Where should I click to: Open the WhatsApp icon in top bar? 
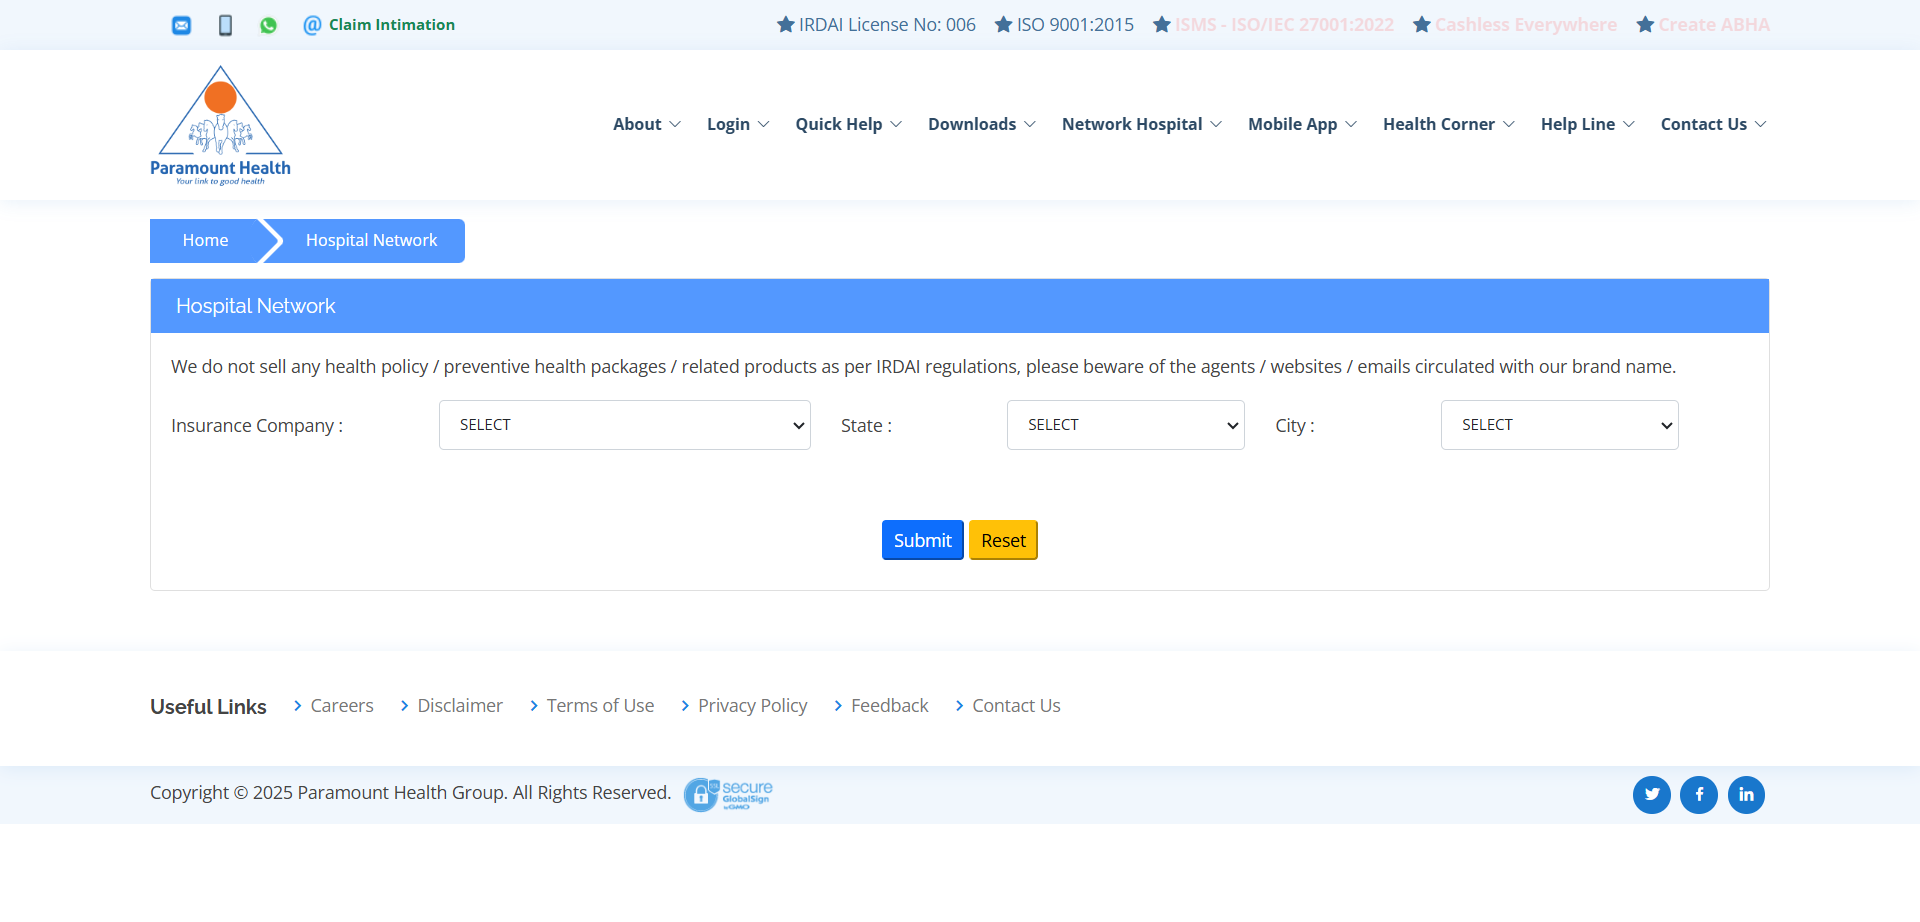point(268,25)
